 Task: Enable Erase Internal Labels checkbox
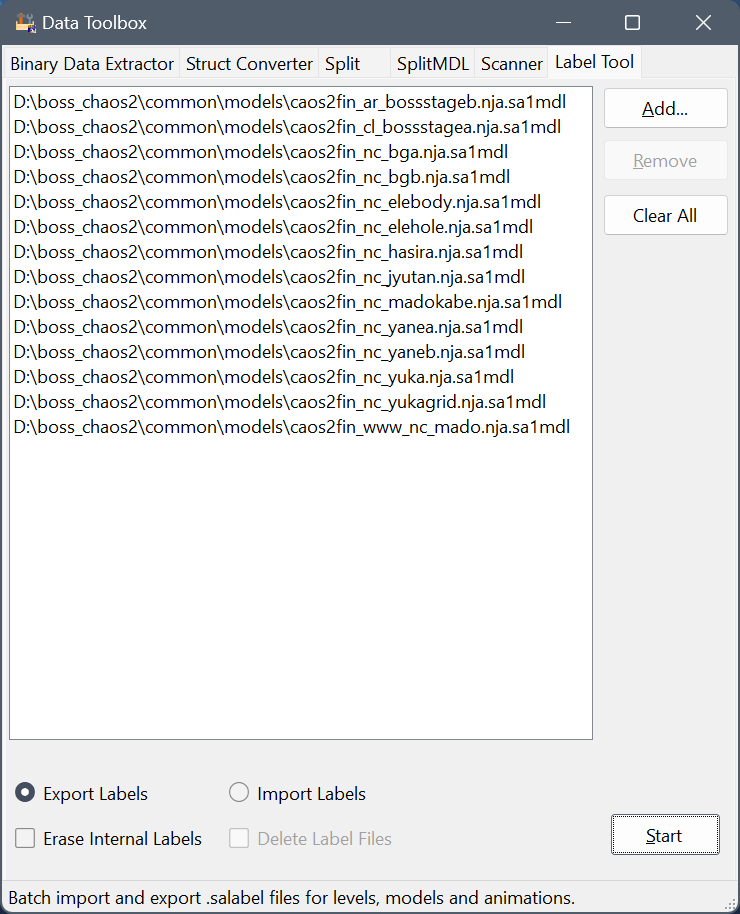tap(26, 838)
